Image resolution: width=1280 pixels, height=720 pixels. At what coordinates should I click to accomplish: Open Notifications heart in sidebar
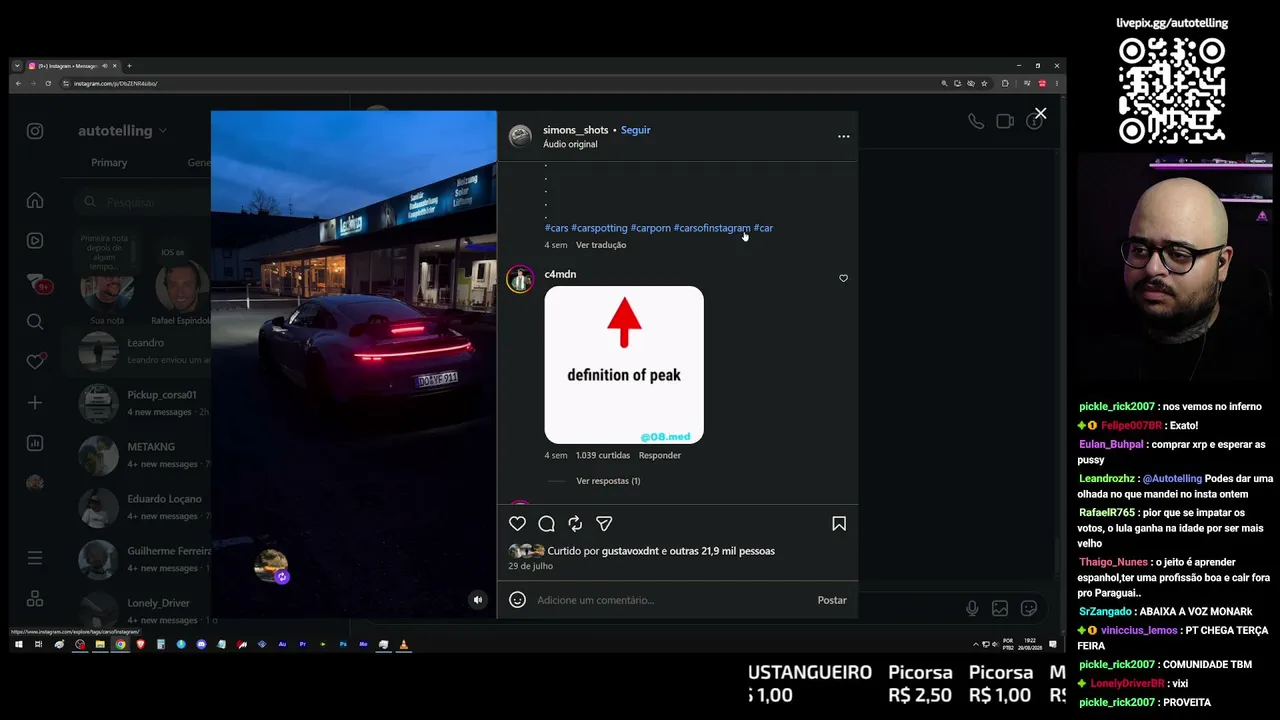click(35, 361)
